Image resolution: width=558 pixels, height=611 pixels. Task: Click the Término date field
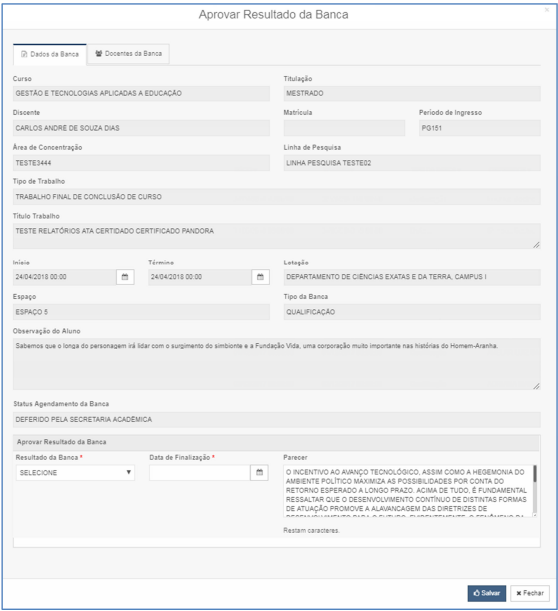[x=200, y=277]
